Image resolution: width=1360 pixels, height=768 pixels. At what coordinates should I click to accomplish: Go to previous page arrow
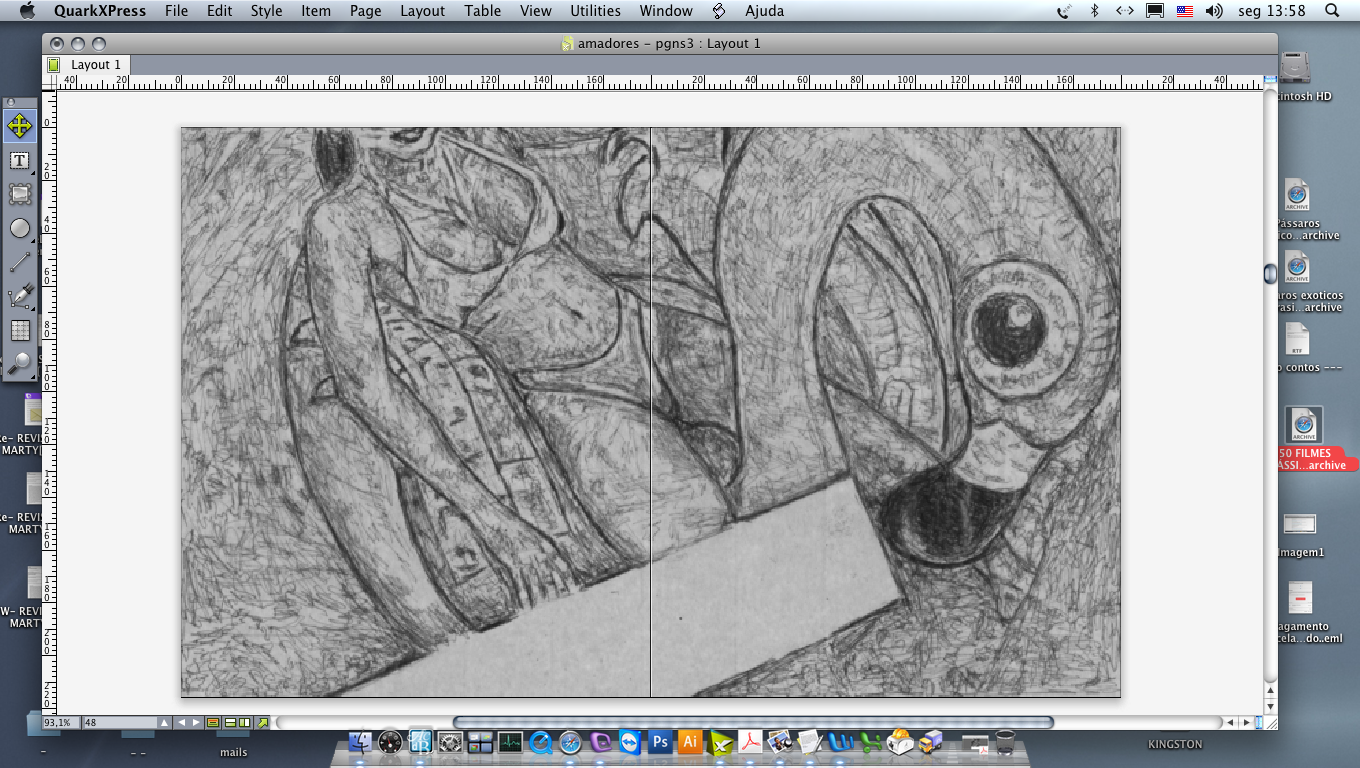[x=182, y=722]
